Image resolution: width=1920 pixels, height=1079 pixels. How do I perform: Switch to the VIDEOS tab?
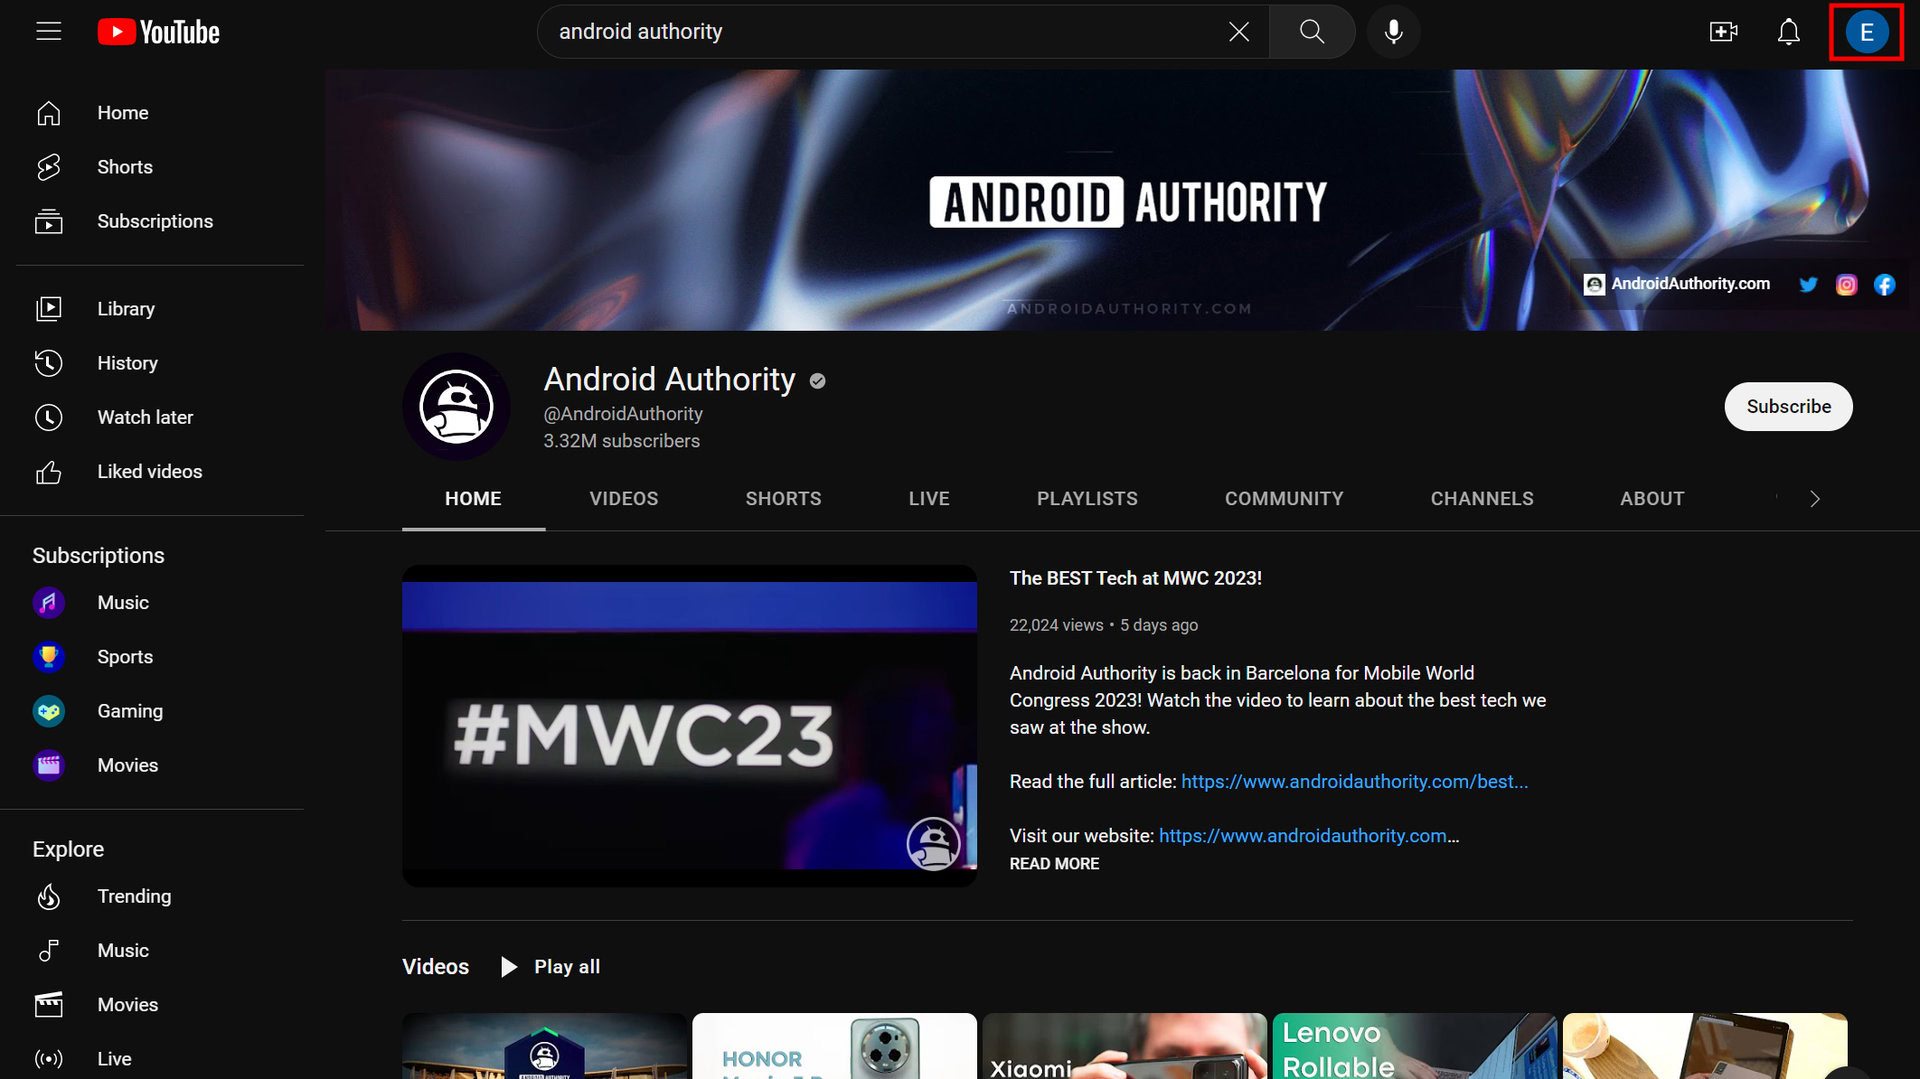tap(624, 499)
